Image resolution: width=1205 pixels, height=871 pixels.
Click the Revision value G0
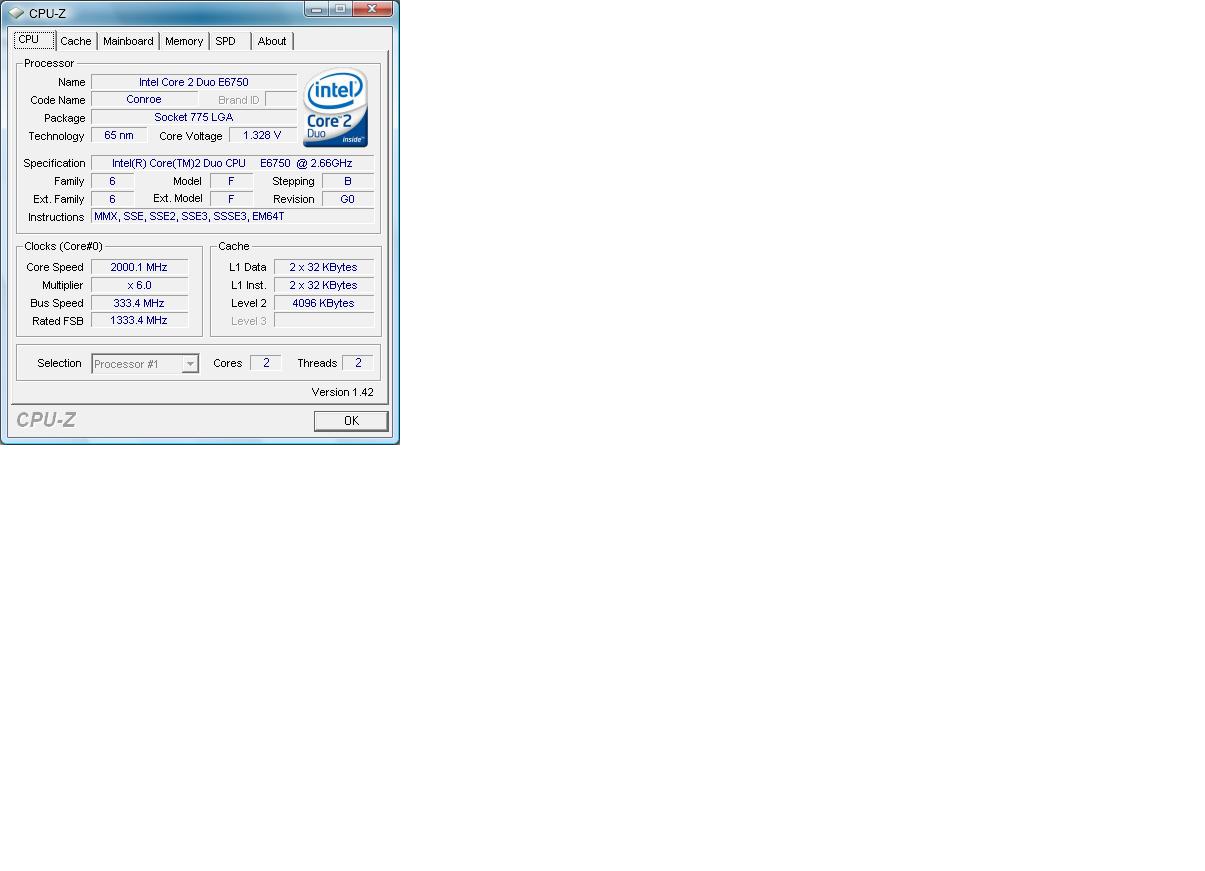(x=348, y=199)
